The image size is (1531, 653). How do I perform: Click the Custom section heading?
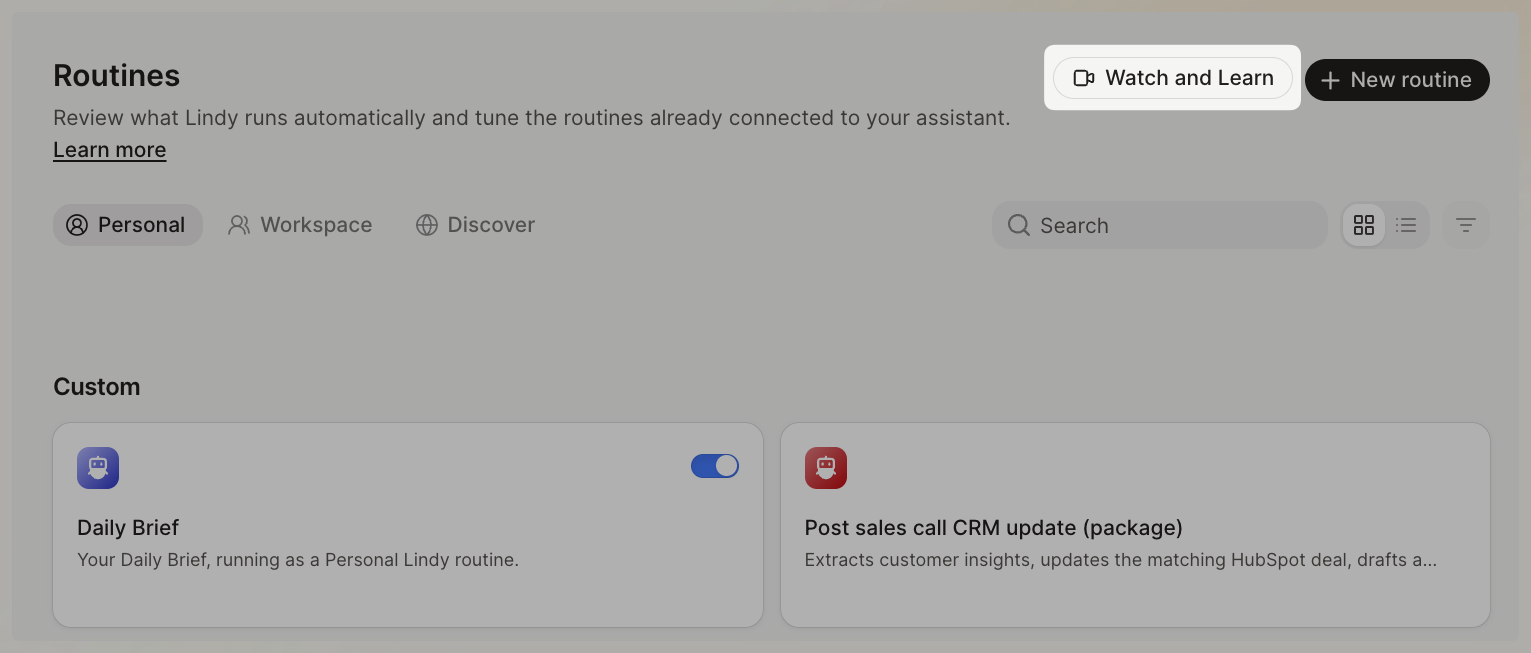tap(97, 387)
